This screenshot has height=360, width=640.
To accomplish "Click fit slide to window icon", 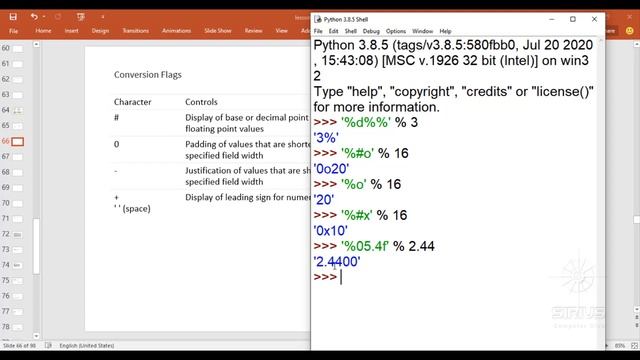I will (x=634, y=345).
